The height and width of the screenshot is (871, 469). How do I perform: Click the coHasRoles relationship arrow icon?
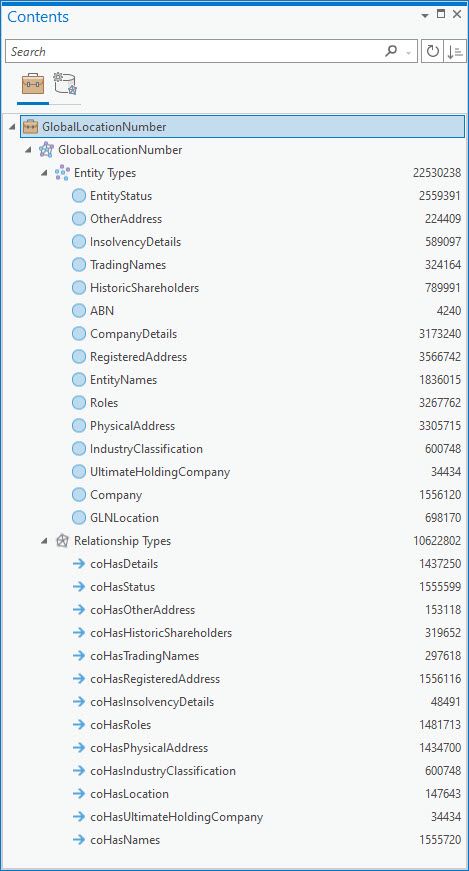point(79,725)
